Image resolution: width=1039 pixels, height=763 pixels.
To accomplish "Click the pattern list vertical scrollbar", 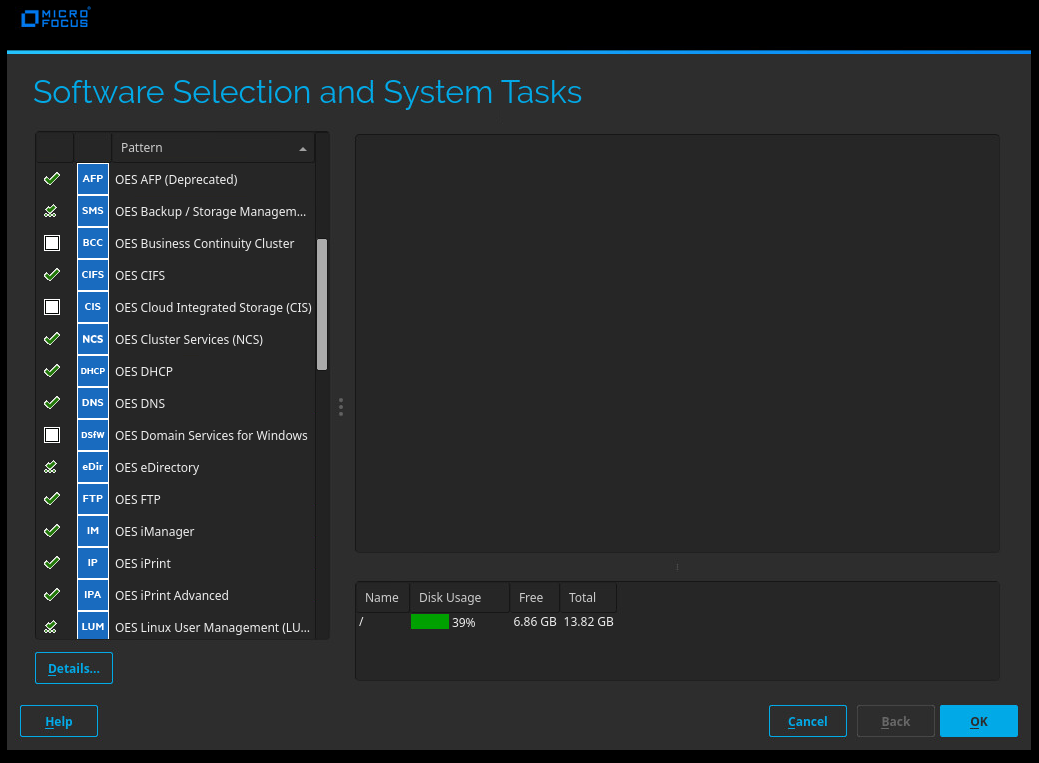I will 322,305.
